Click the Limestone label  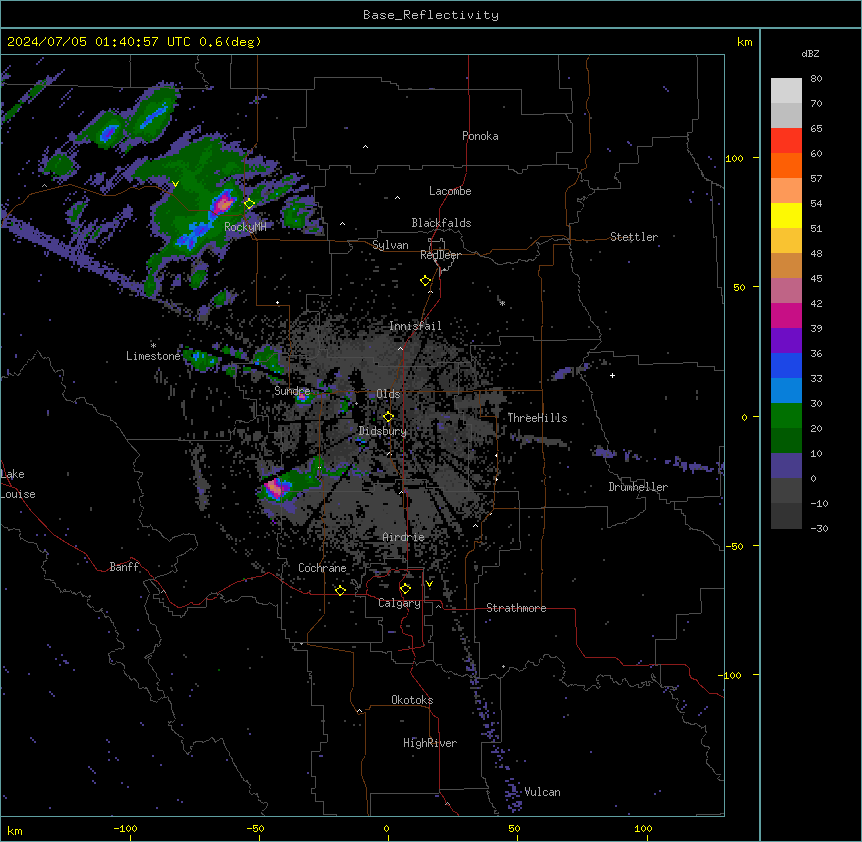click(153, 356)
